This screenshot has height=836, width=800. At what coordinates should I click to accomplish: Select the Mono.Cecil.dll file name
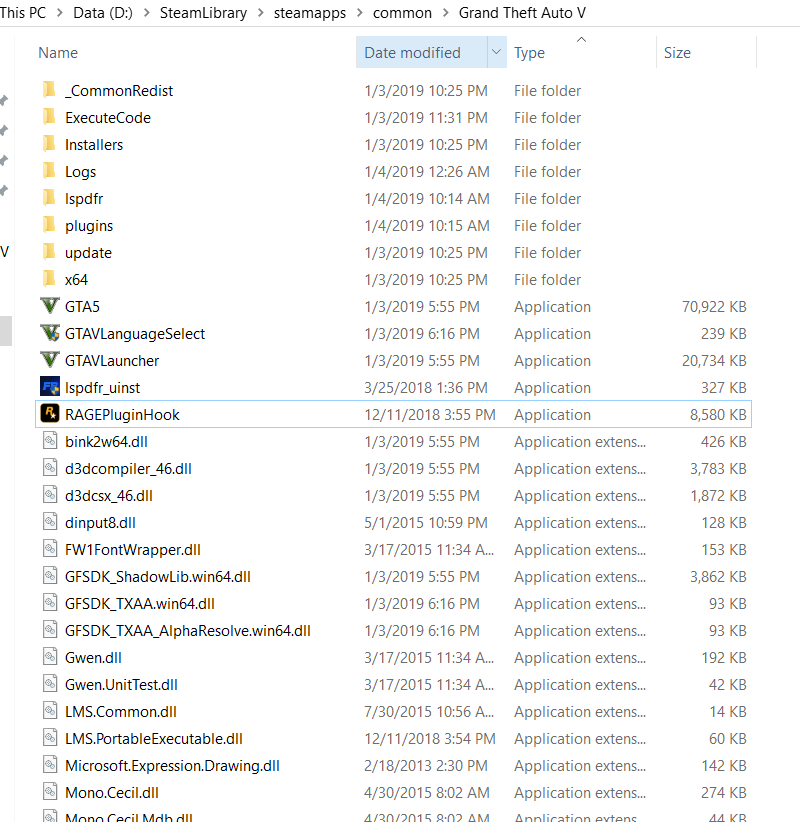(x=111, y=793)
